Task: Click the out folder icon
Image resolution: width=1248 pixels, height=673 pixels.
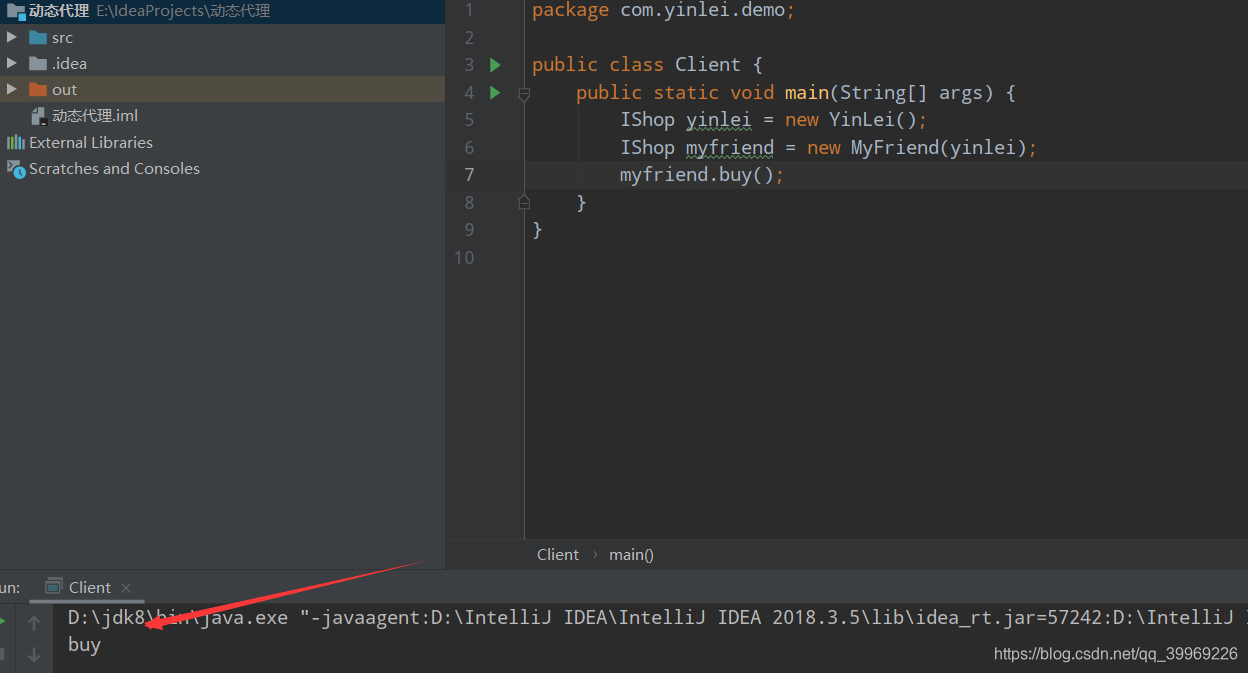Action: click(x=38, y=89)
